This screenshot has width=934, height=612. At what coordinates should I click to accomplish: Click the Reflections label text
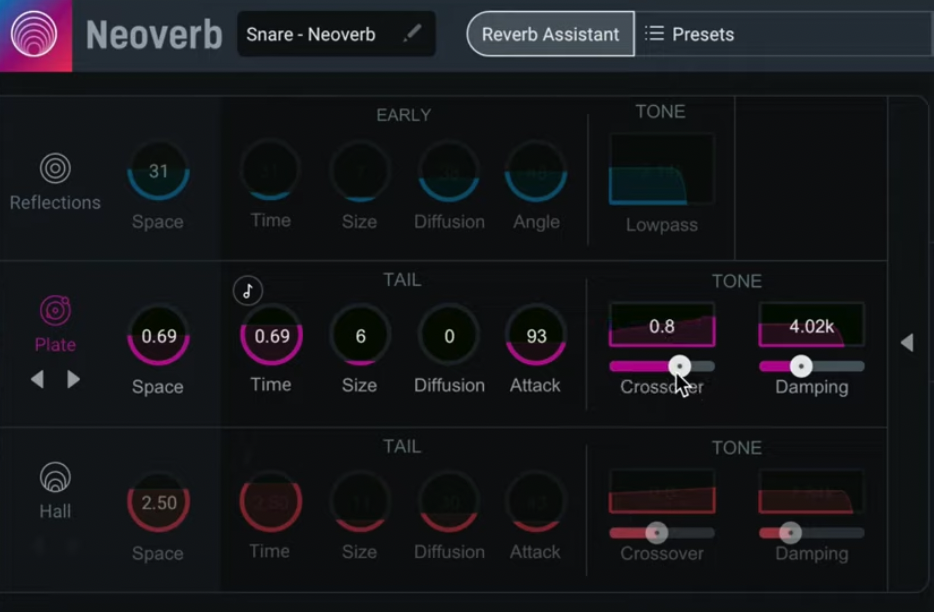(55, 203)
